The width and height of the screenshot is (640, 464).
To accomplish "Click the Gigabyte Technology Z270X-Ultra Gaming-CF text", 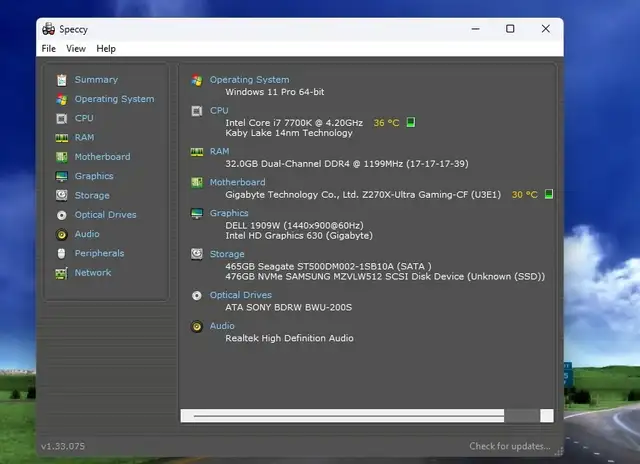I will point(363,195).
